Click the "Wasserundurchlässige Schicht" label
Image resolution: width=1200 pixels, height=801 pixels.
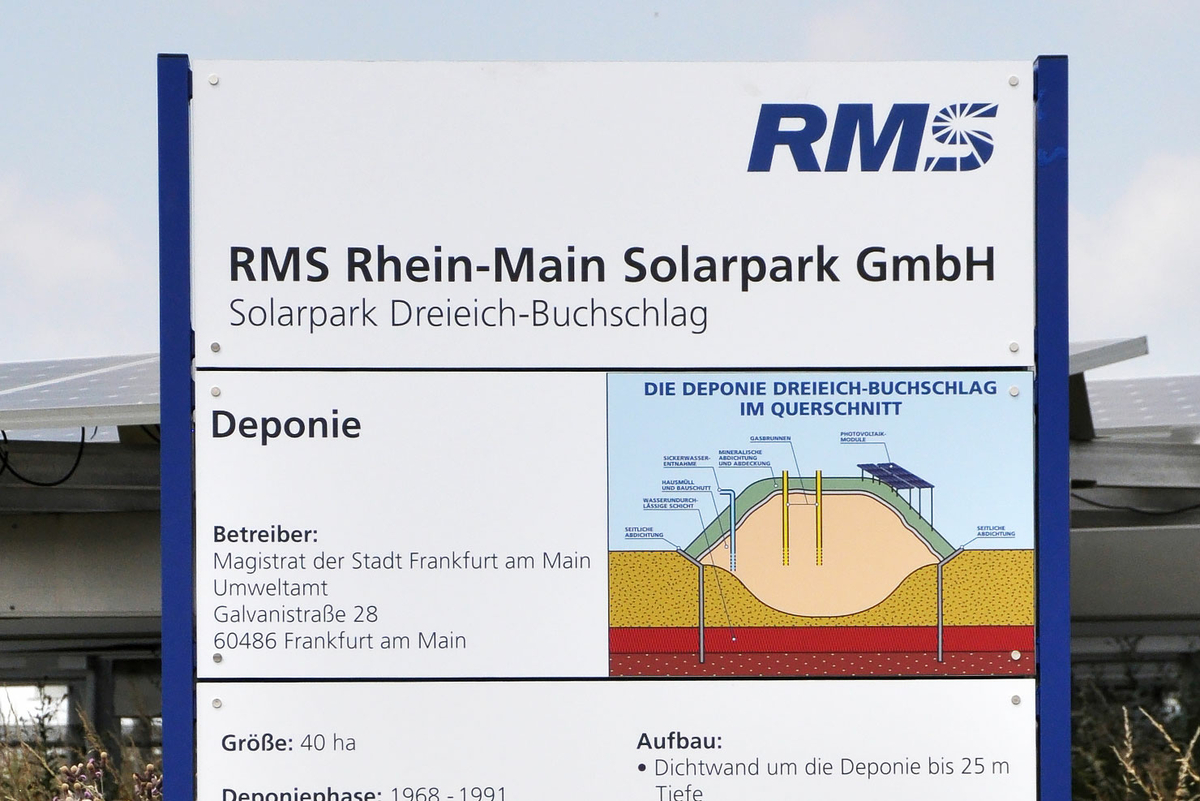670,504
